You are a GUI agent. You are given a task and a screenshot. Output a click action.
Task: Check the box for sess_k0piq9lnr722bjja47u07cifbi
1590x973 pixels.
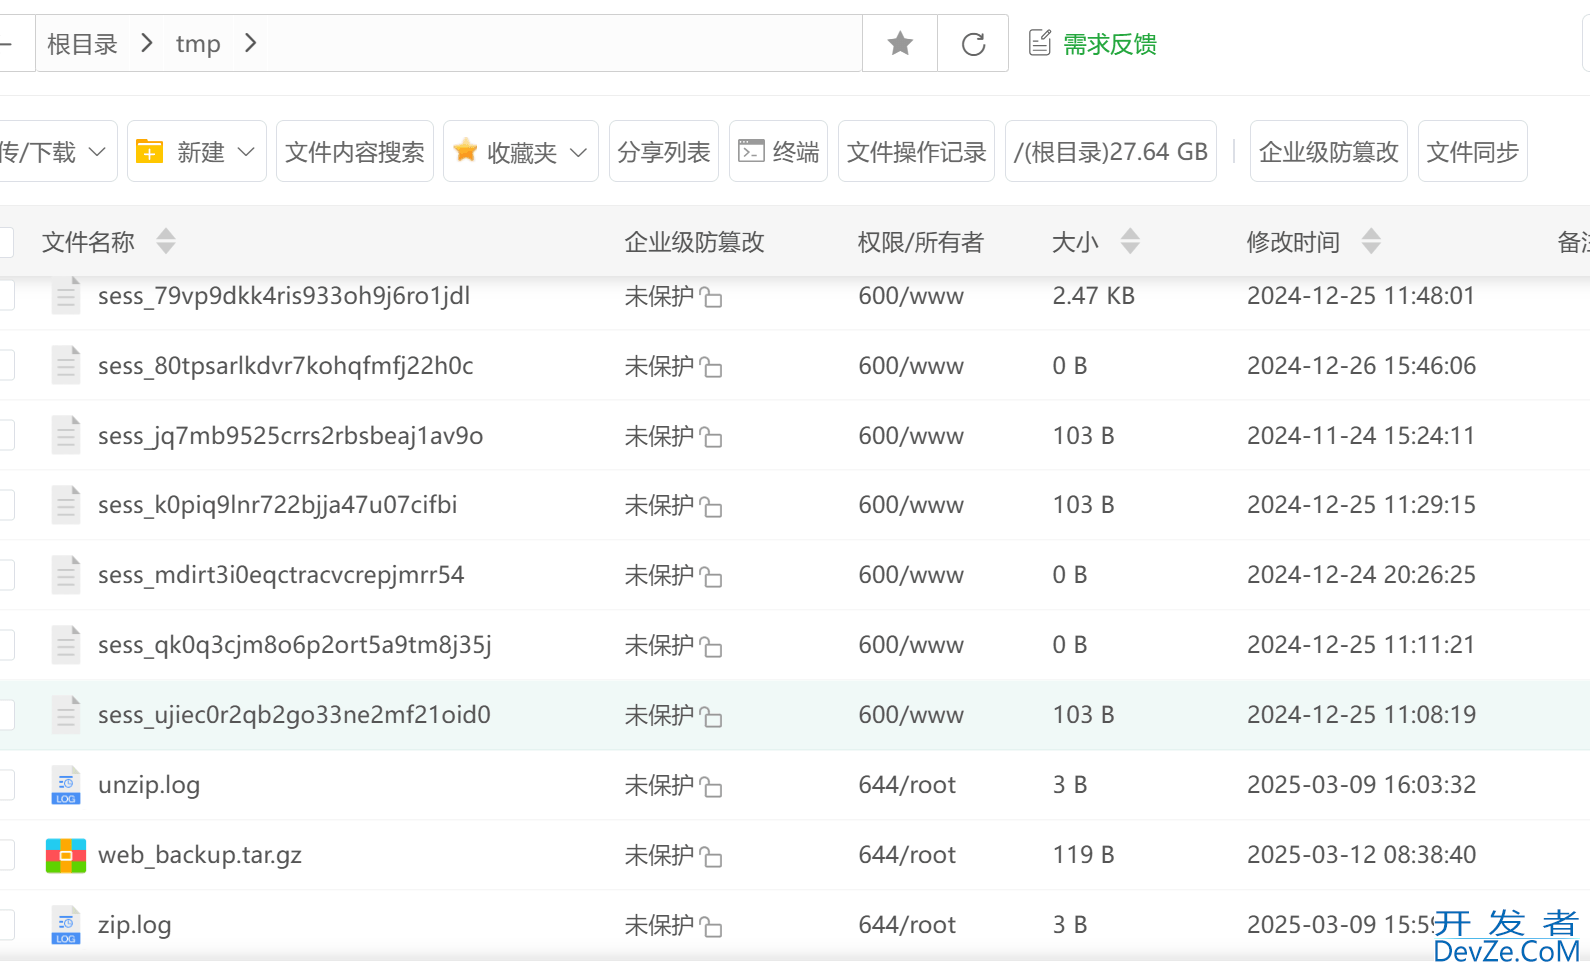pos(5,504)
